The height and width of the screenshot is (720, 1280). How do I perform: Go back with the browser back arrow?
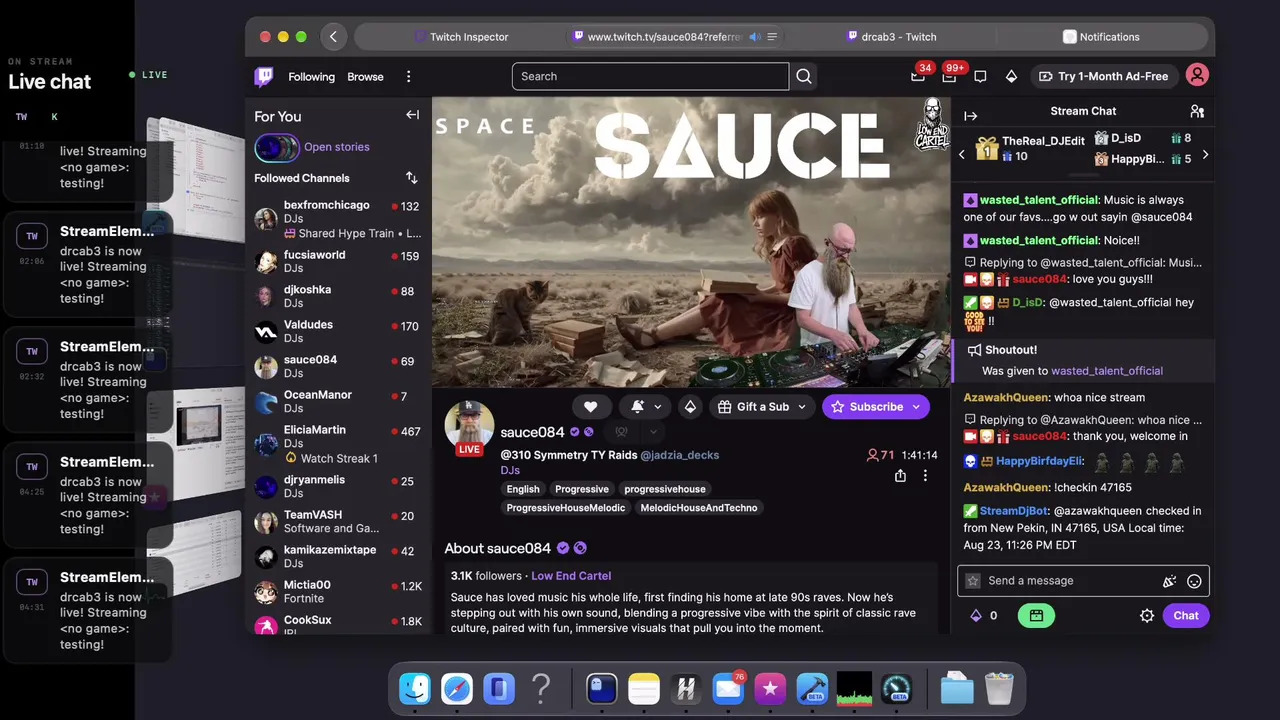point(333,37)
